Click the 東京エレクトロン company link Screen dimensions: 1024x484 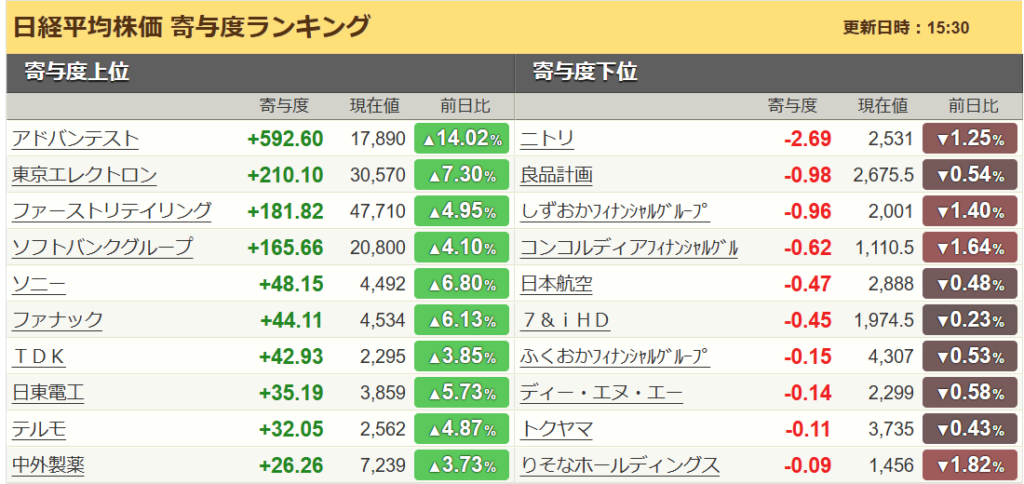[x=84, y=175]
